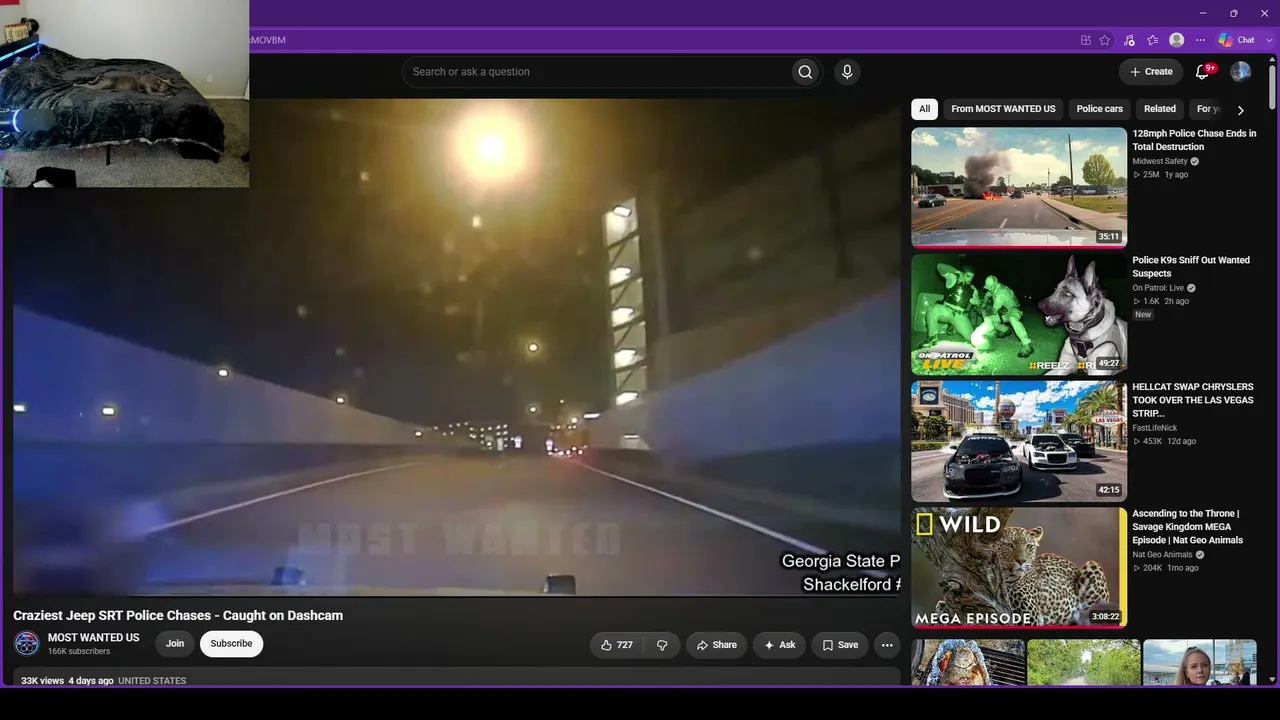Click the Nat Geo Animals channel name
The image size is (1280, 720).
pos(1162,555)
